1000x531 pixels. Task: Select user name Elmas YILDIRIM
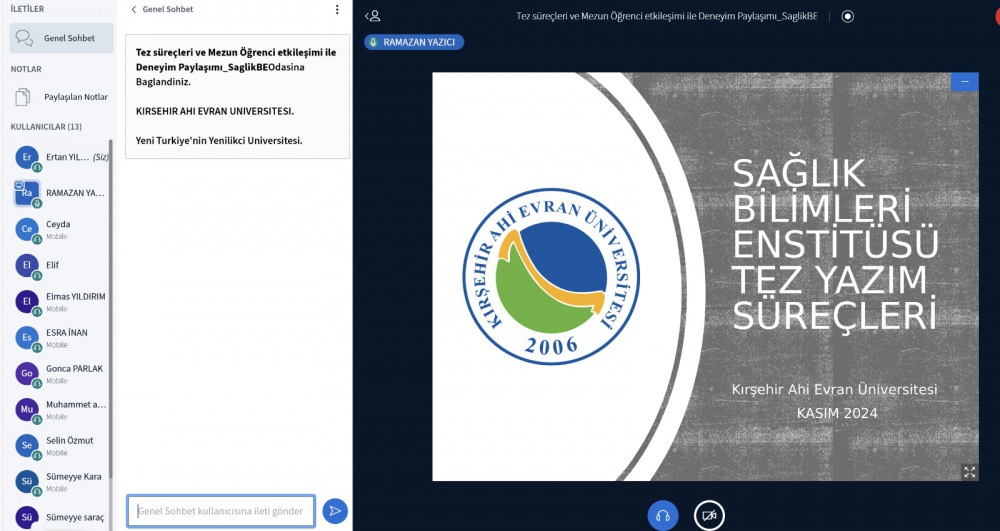[x=75, y=296]
